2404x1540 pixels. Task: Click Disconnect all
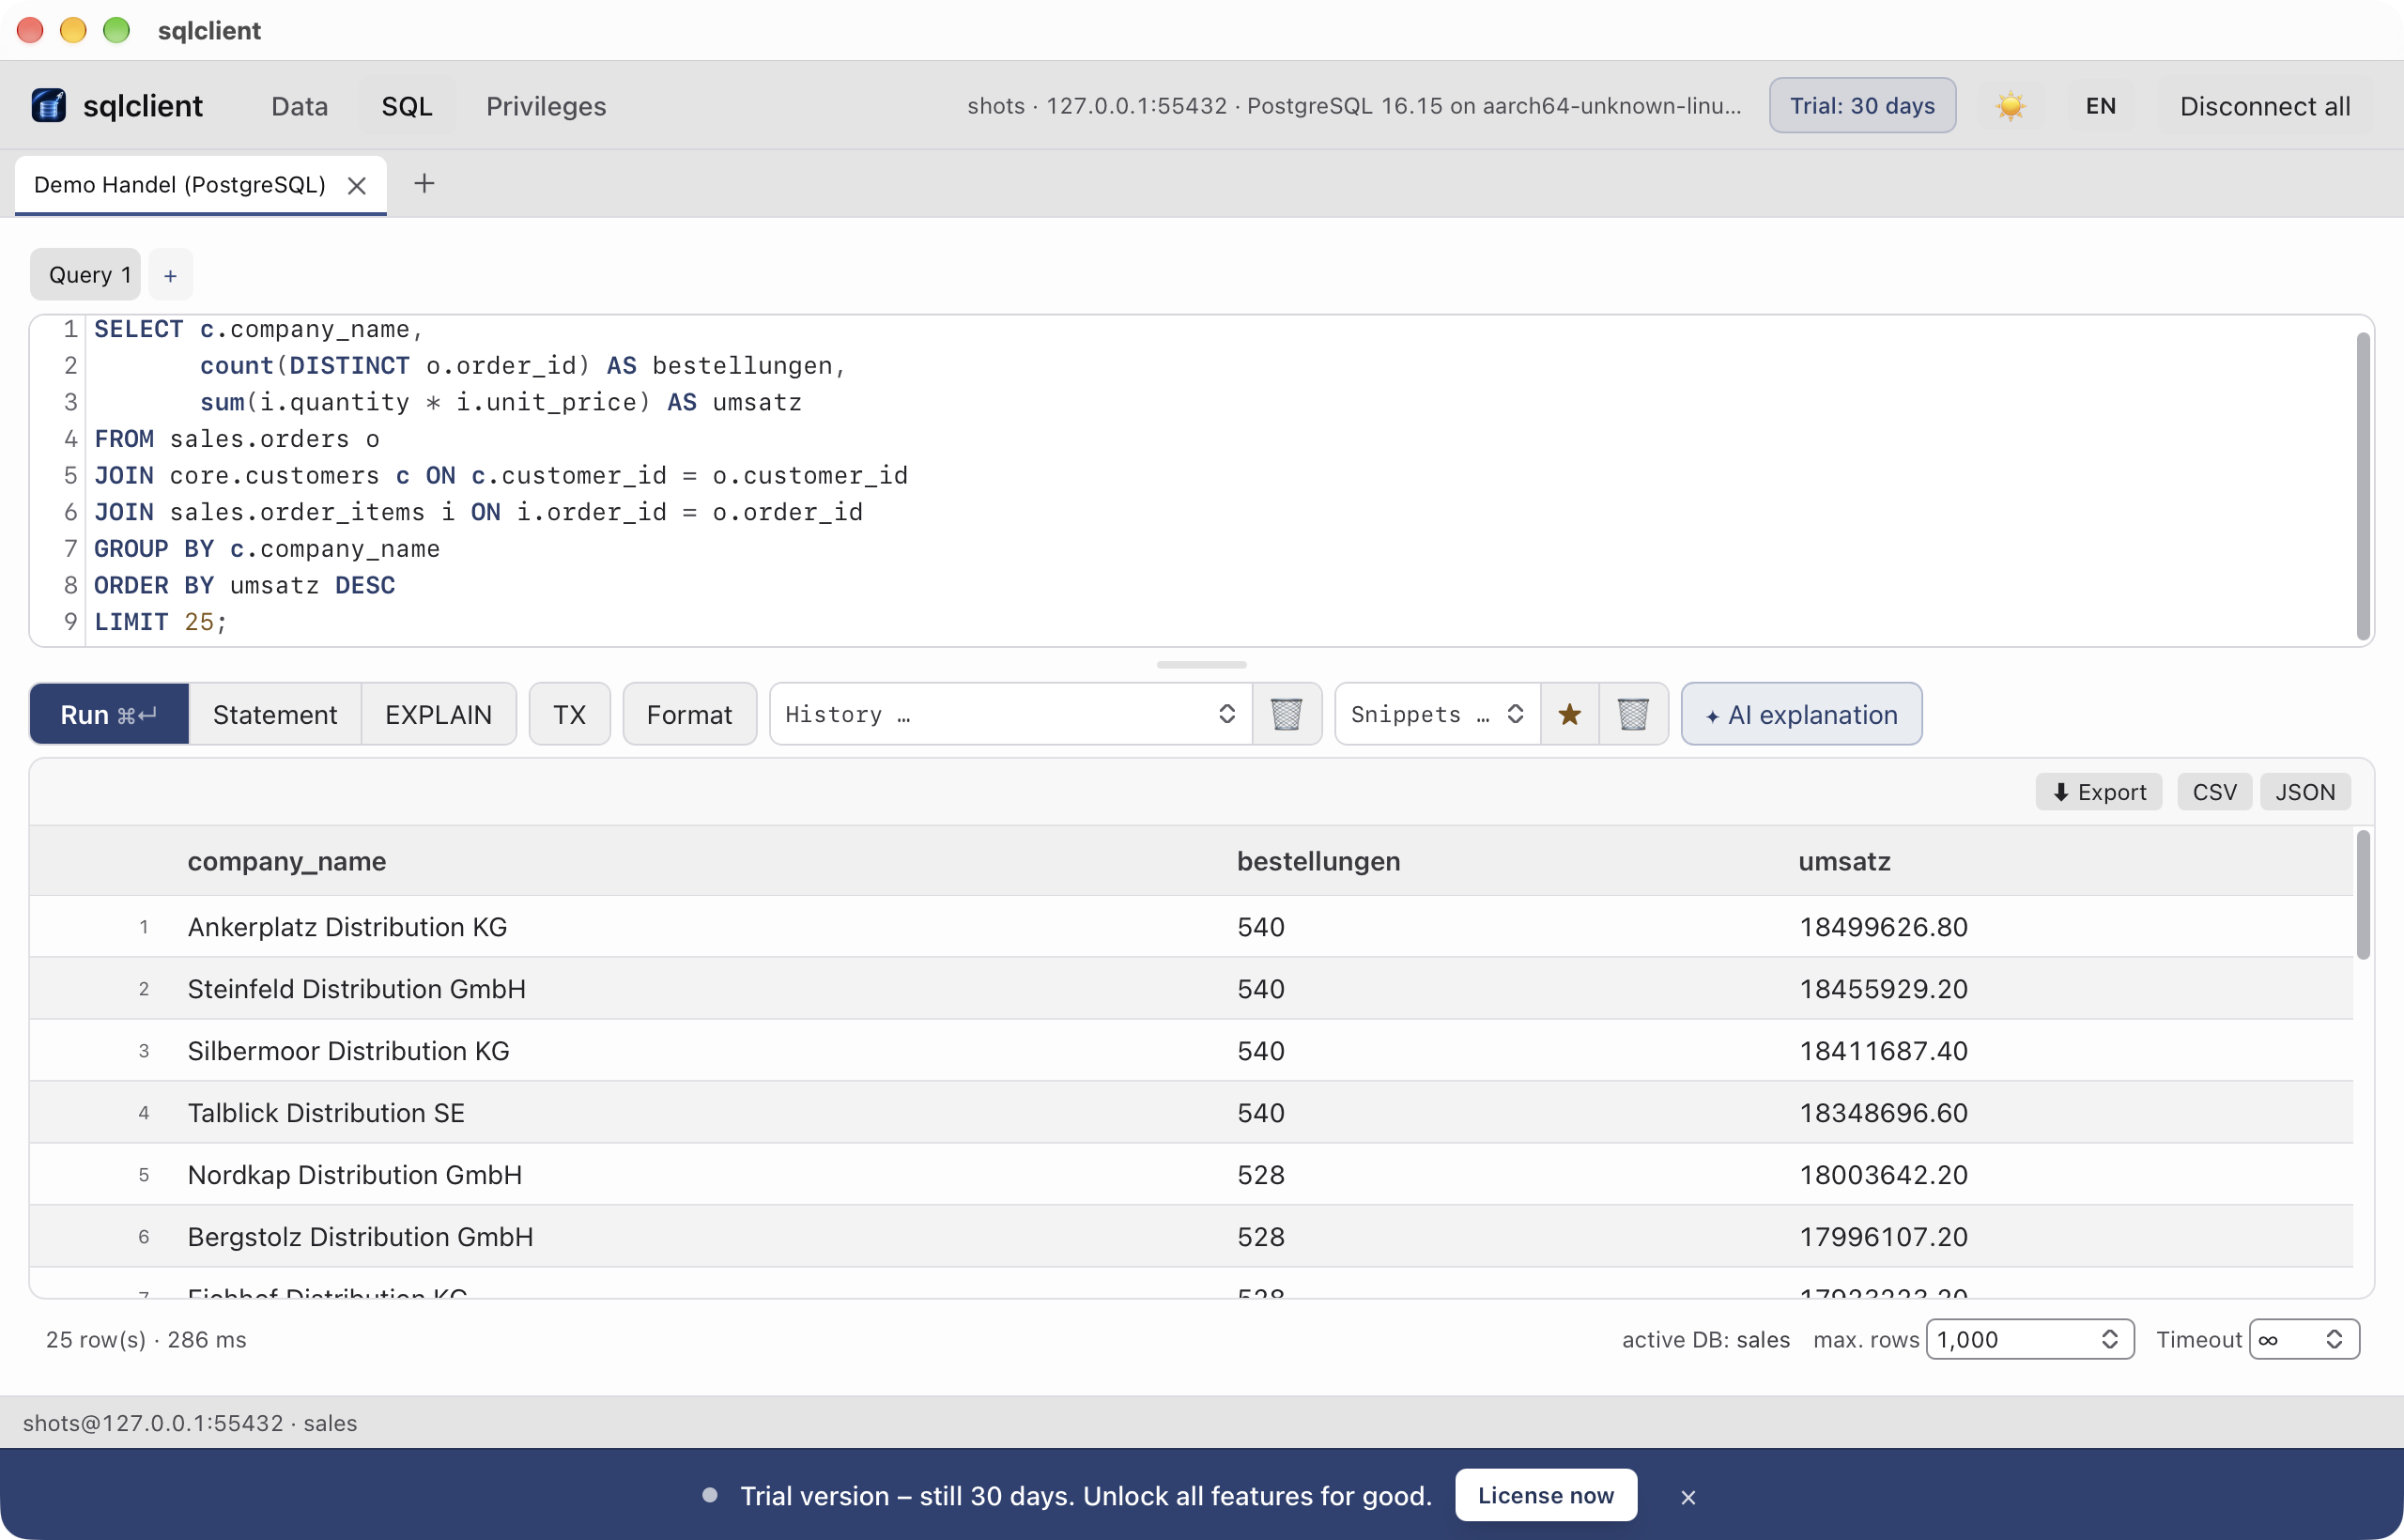point(2265,106)
